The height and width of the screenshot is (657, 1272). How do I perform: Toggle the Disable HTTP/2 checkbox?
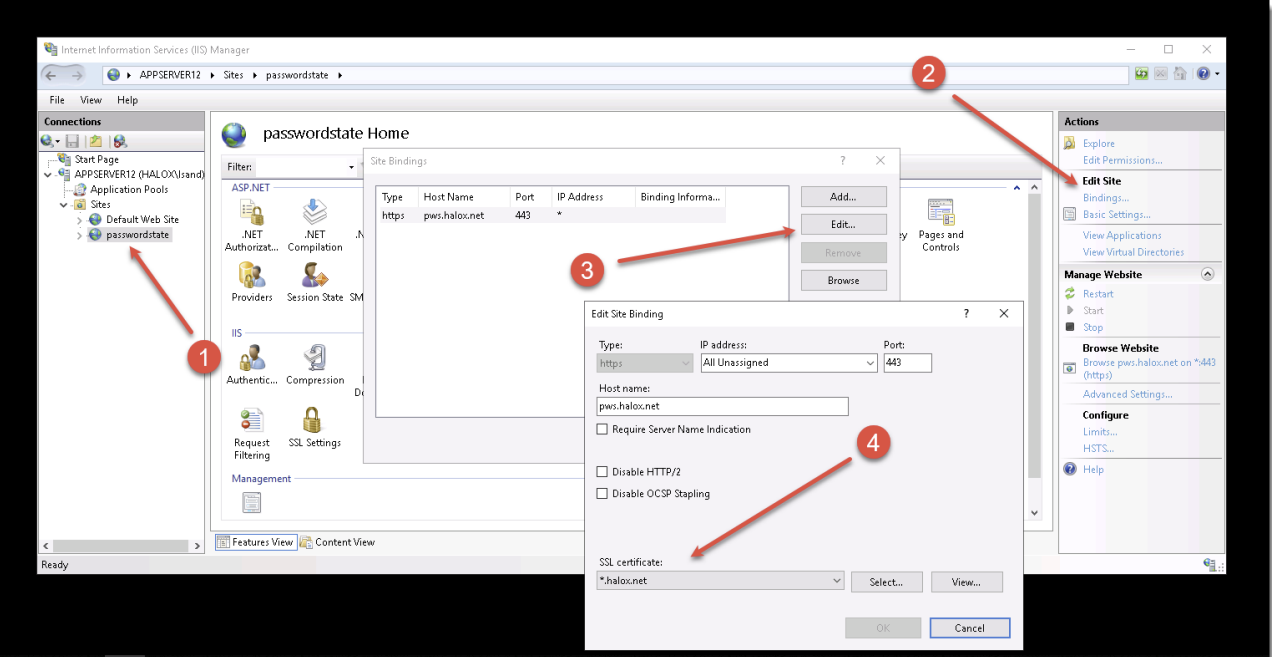pyautogui.click(x=602, y=471)
